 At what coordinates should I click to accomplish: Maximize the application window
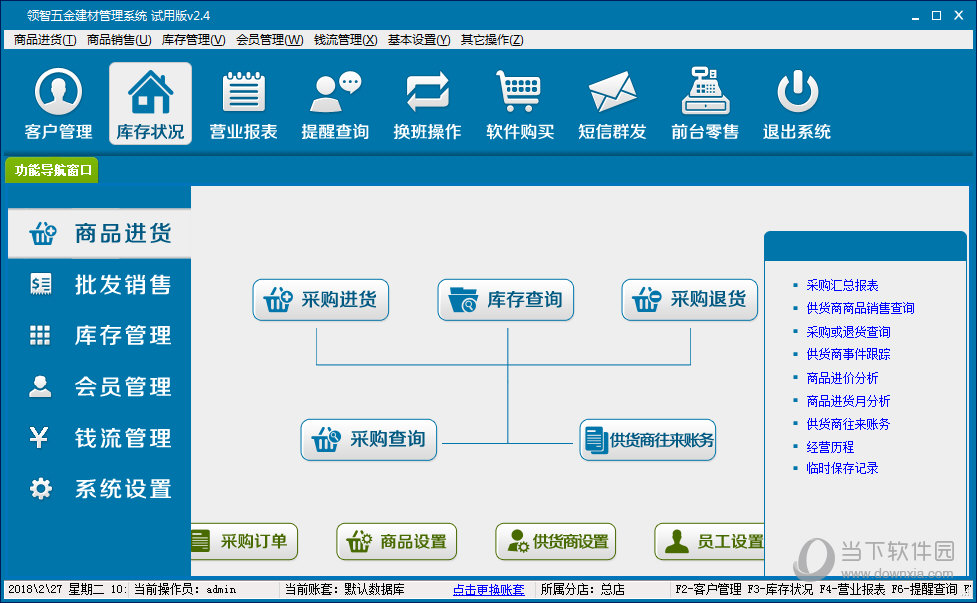click(x=936, y=16)
